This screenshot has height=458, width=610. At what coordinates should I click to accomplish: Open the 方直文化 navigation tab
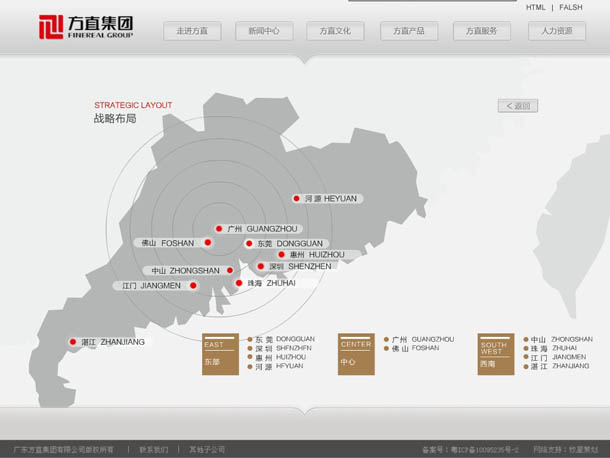click(x=335, y=31)
